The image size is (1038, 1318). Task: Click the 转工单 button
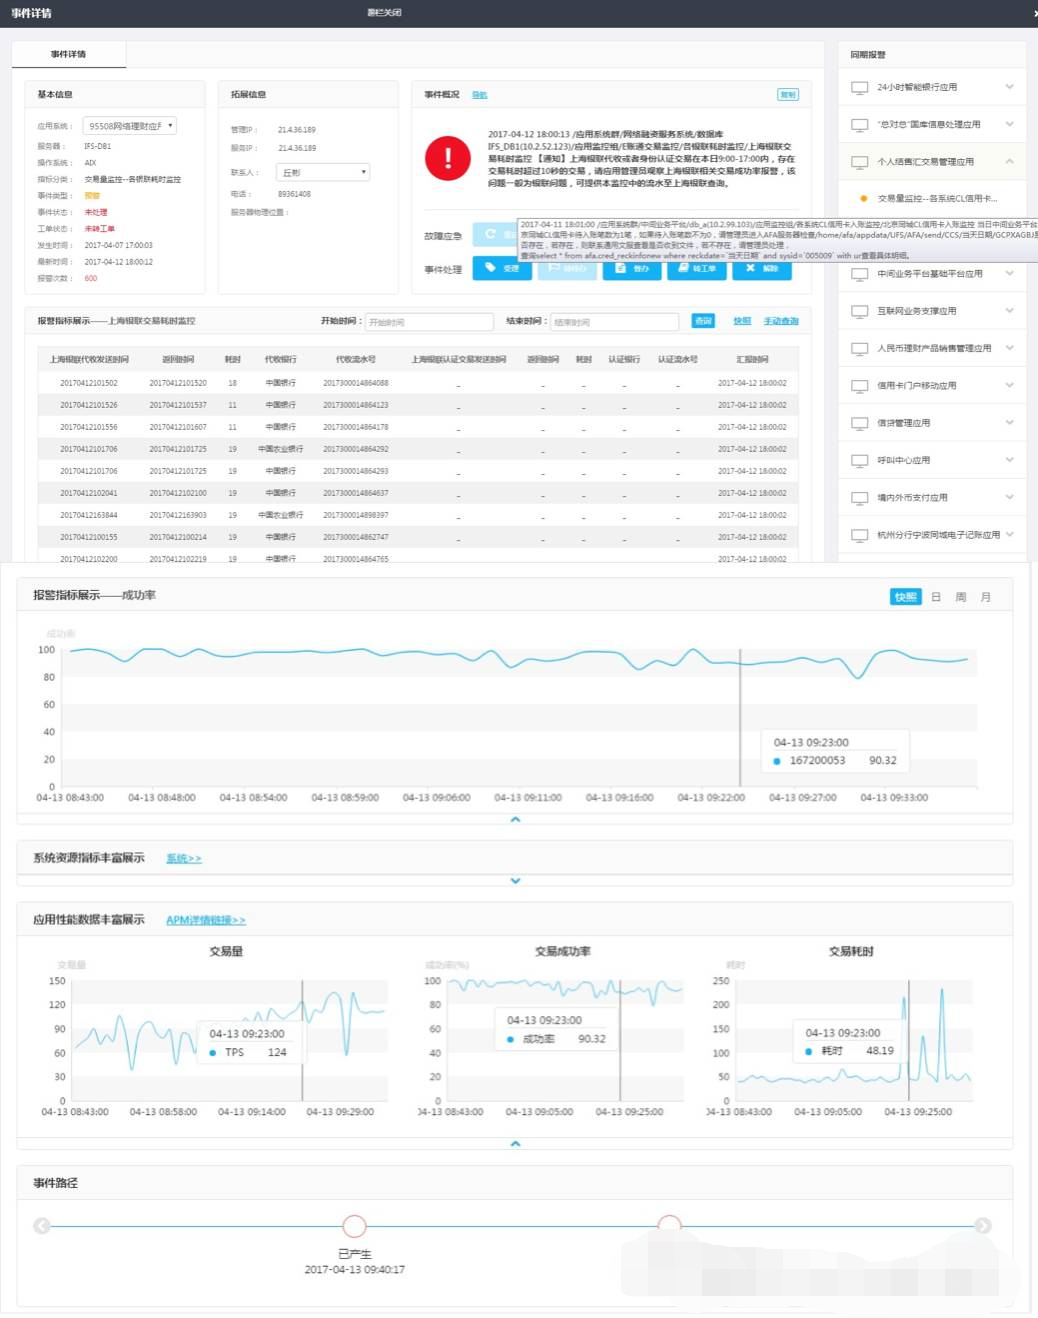tap(697, 268)
